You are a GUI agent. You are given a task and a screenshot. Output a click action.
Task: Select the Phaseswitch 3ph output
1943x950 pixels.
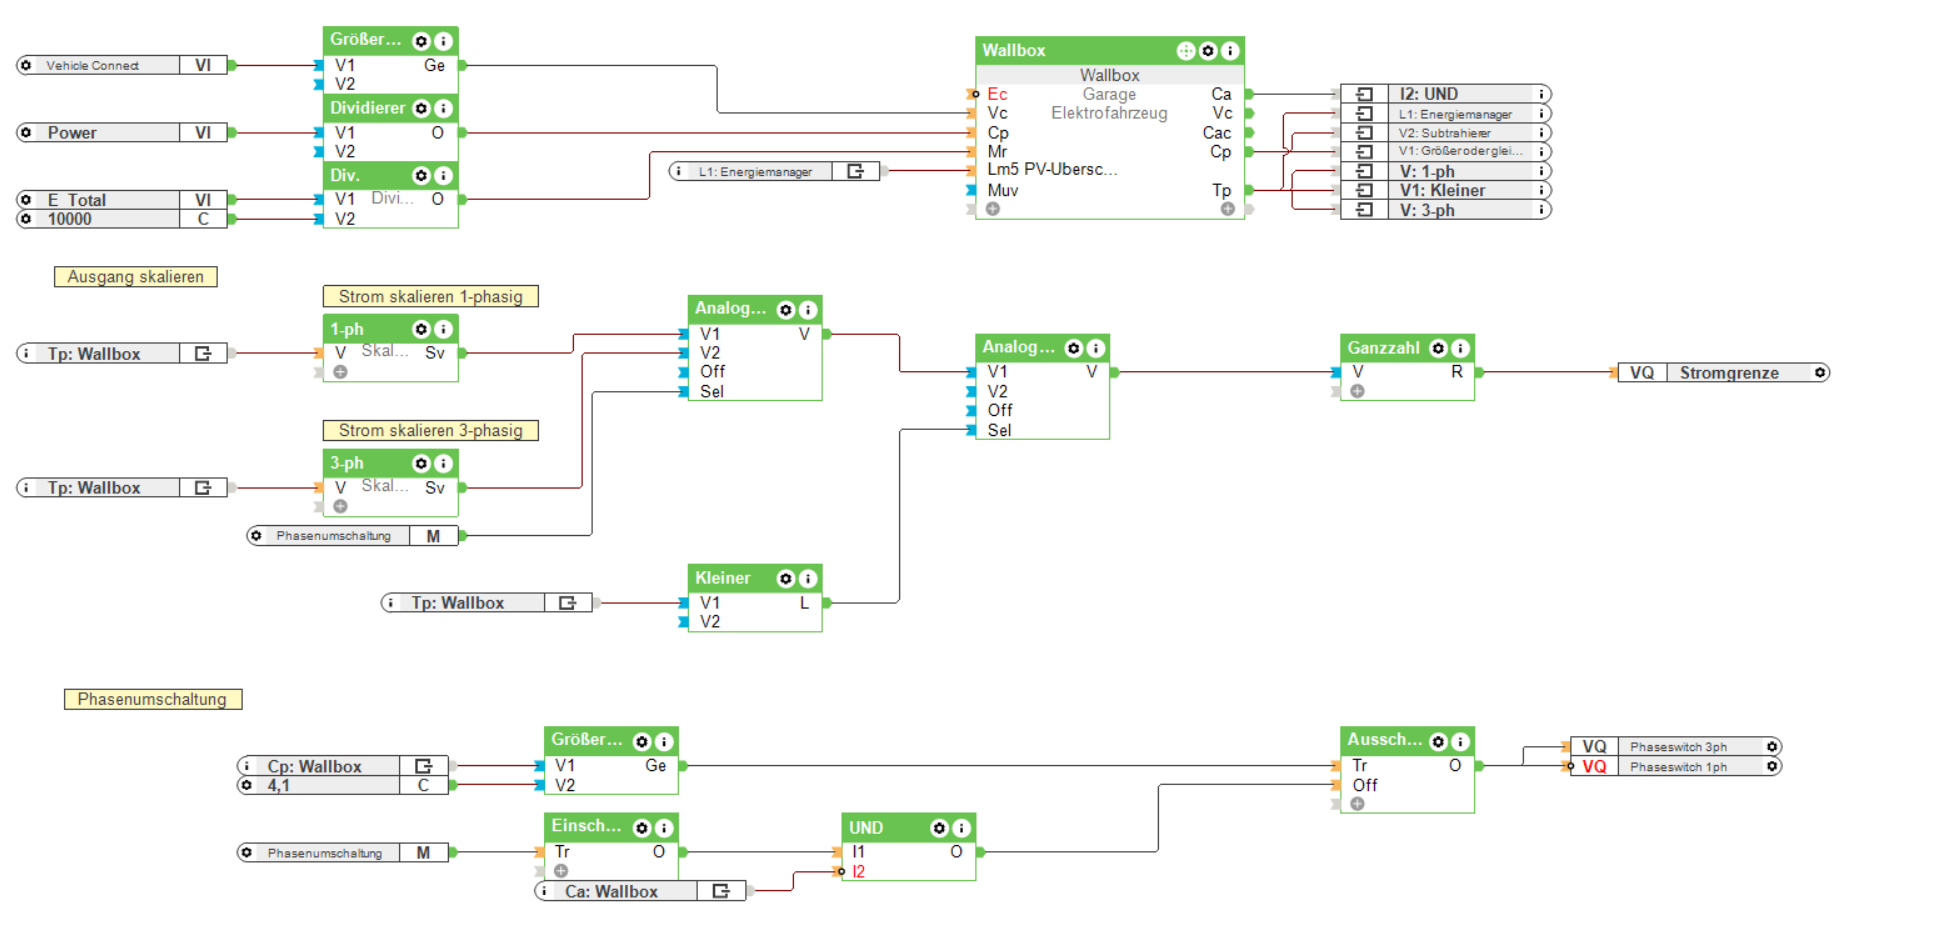coord(1676,747)
